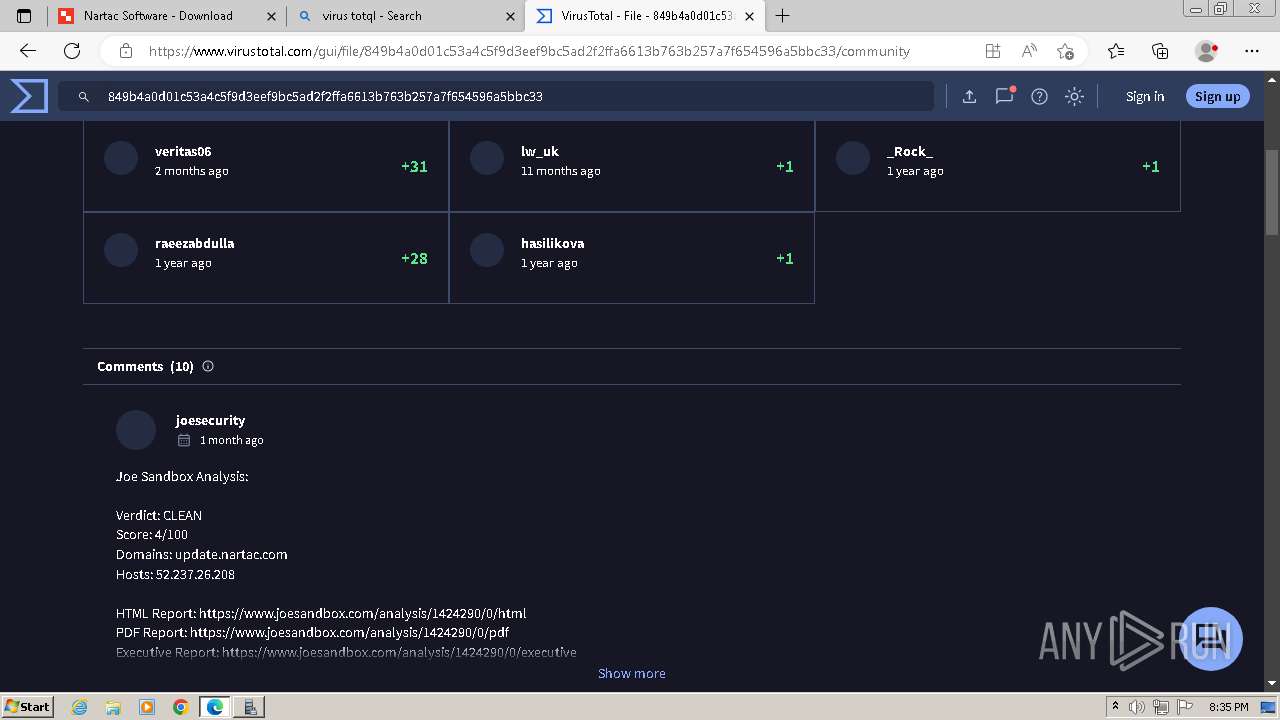Show hidden tray icons arrow
The image size is (1280, 720).
pyautogui.click(x=1115, y=707)
